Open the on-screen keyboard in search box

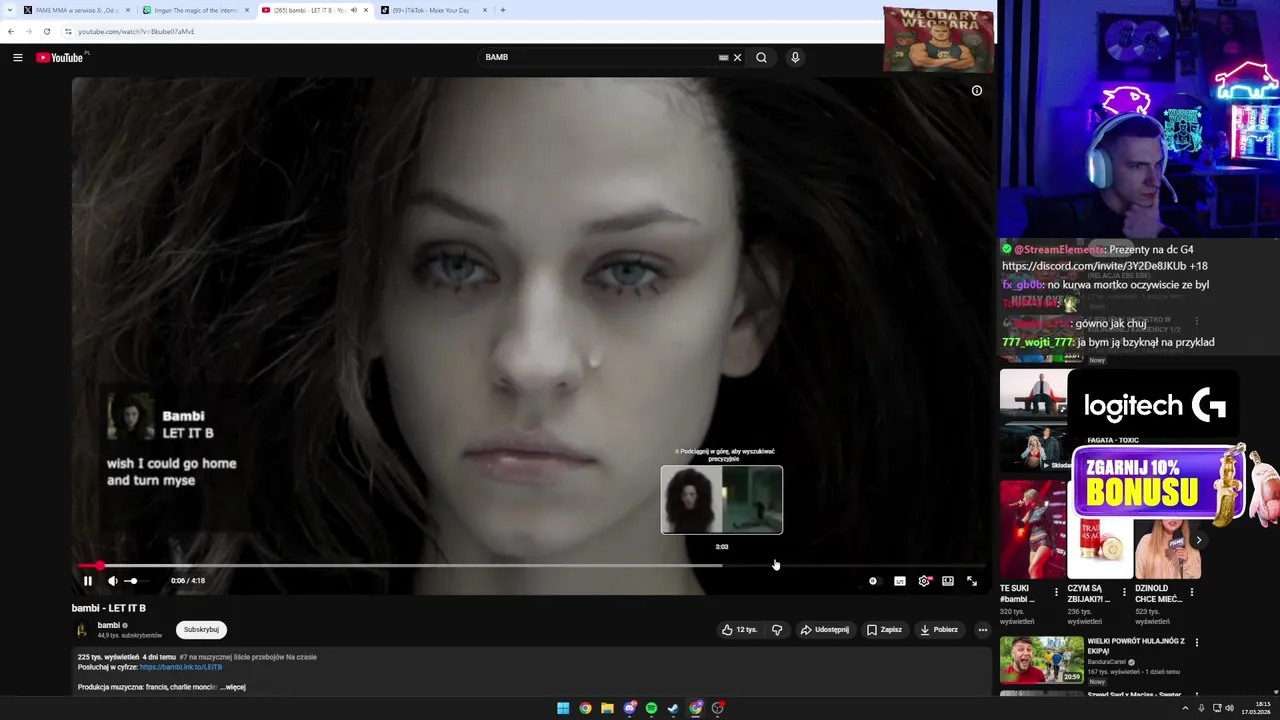724,58
